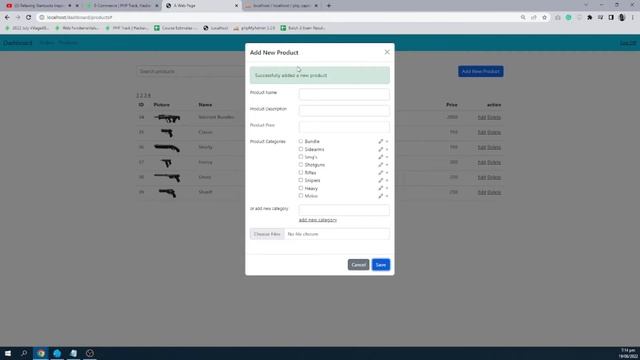Click the Choose Files button
The image size is (640, 360).
(x=267, y=234)
